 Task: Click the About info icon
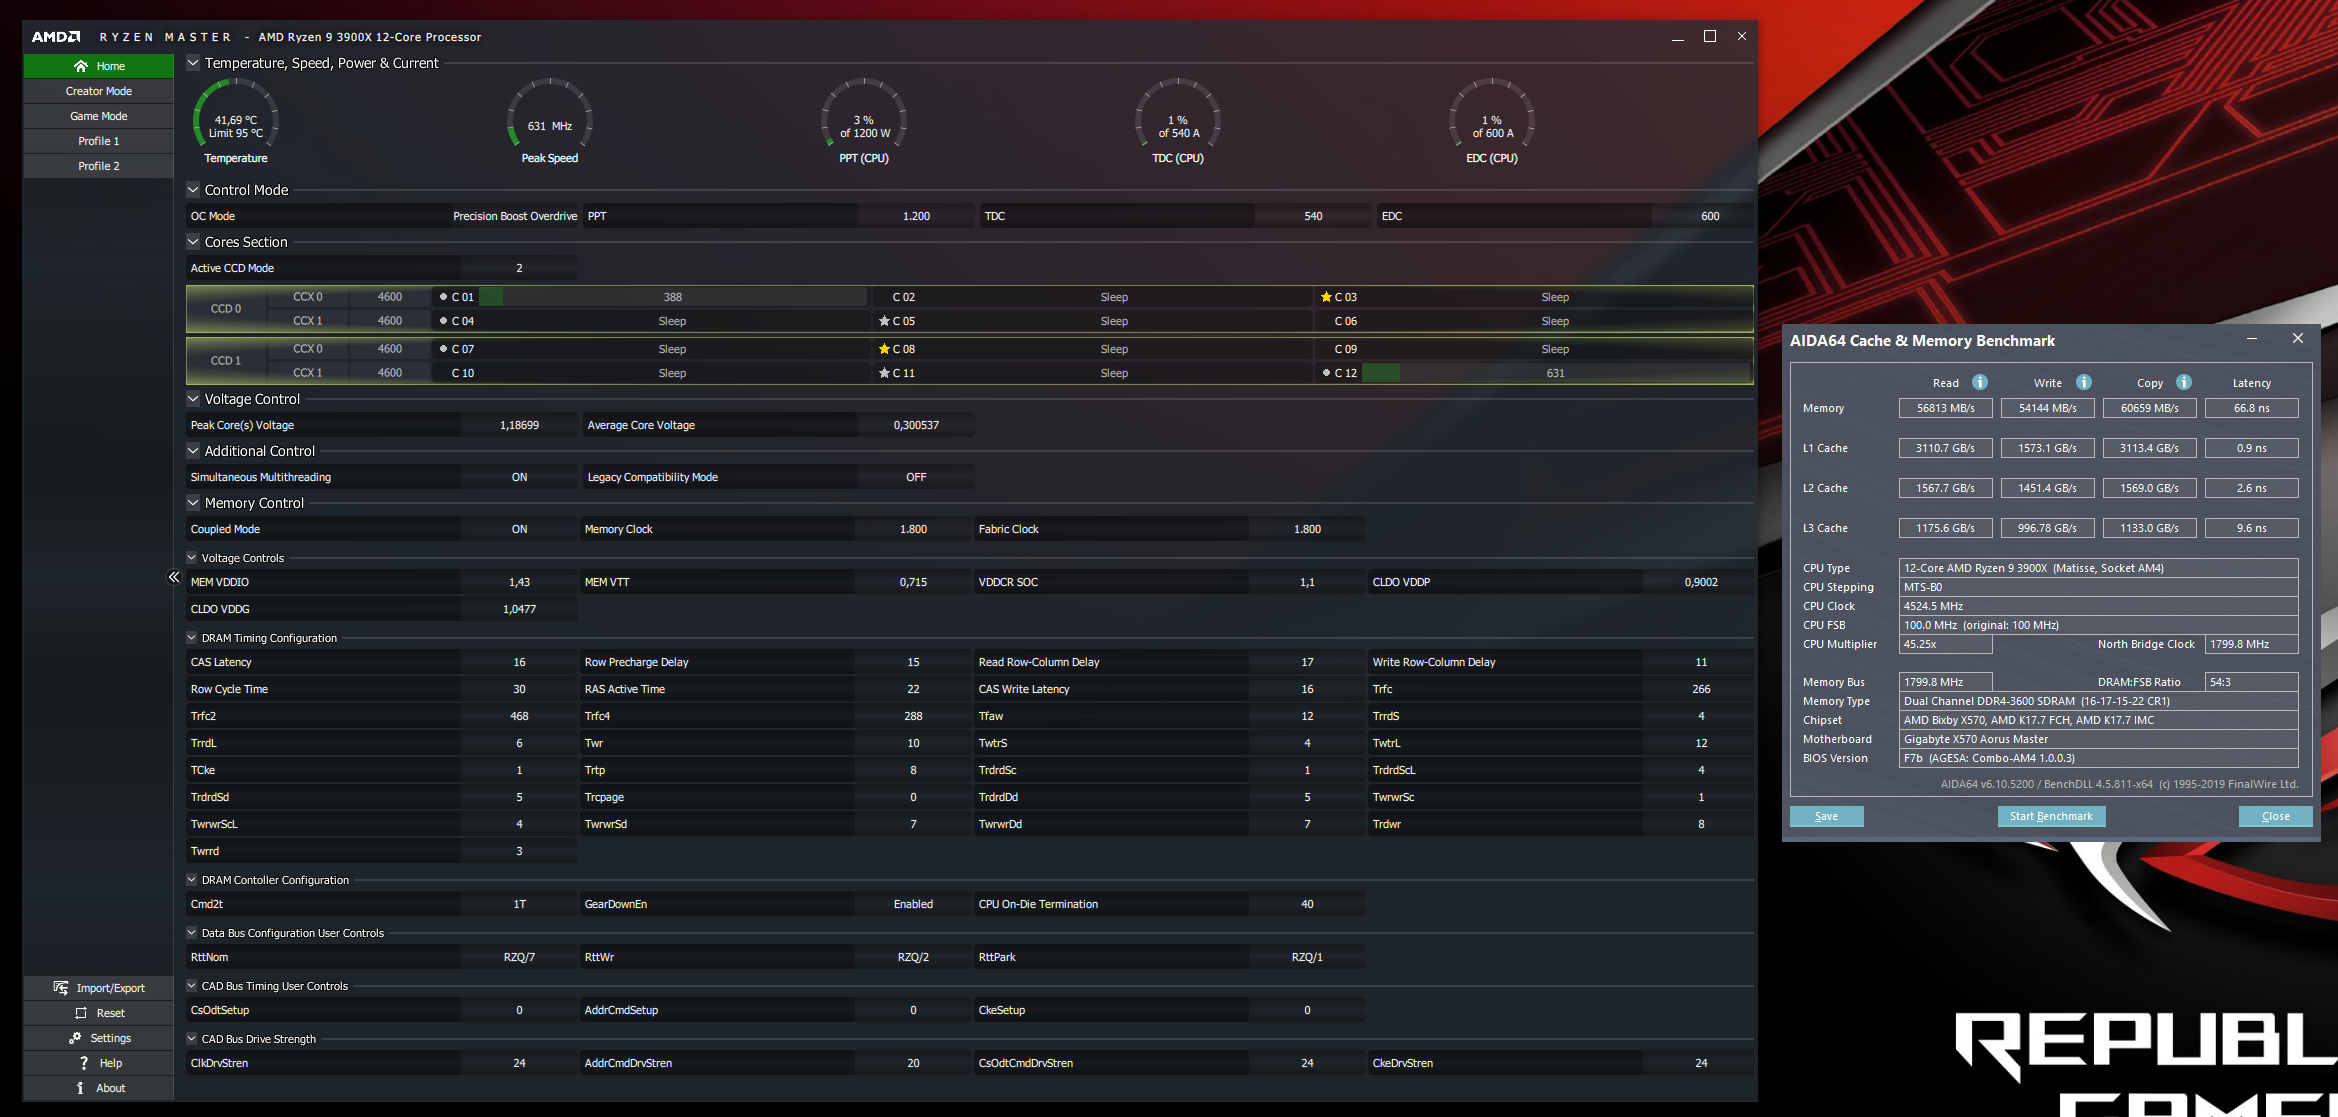tap(80, 1088)
